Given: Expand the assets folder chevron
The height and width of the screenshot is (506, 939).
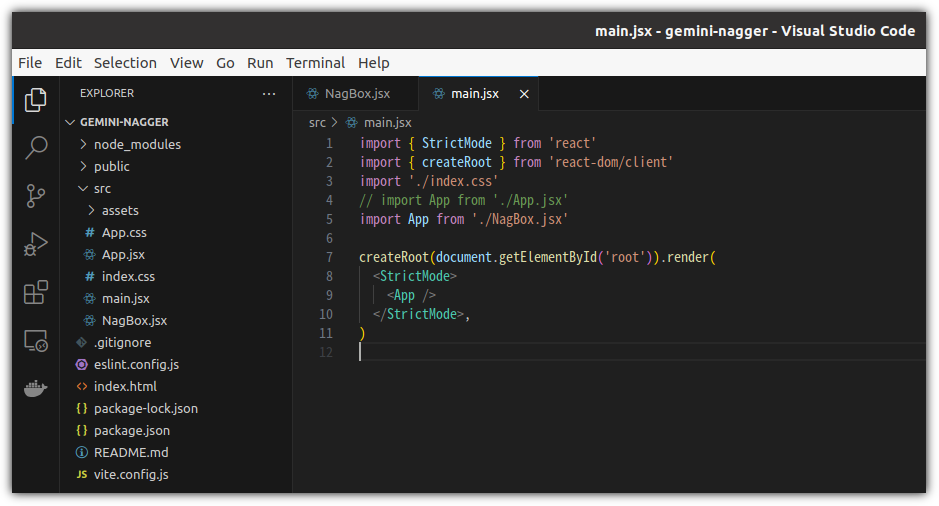Looking at the screenshot, I should 91,210.
